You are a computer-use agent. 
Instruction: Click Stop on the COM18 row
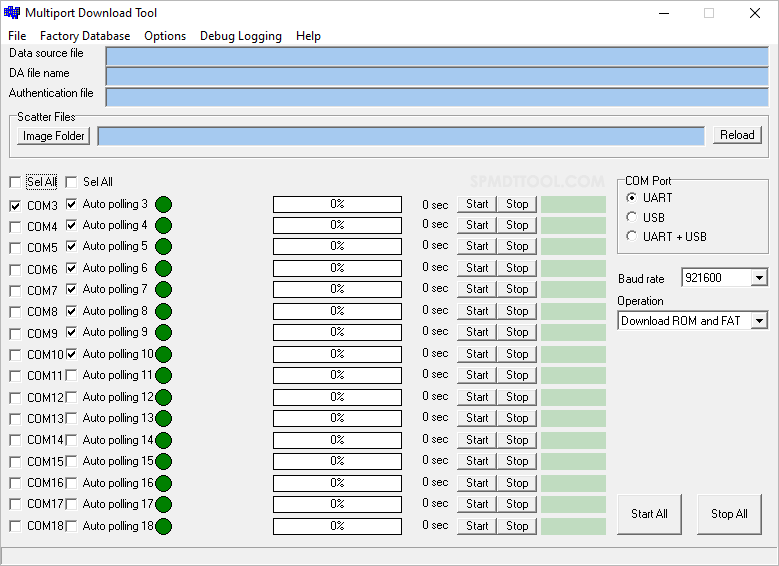(517, 526)
